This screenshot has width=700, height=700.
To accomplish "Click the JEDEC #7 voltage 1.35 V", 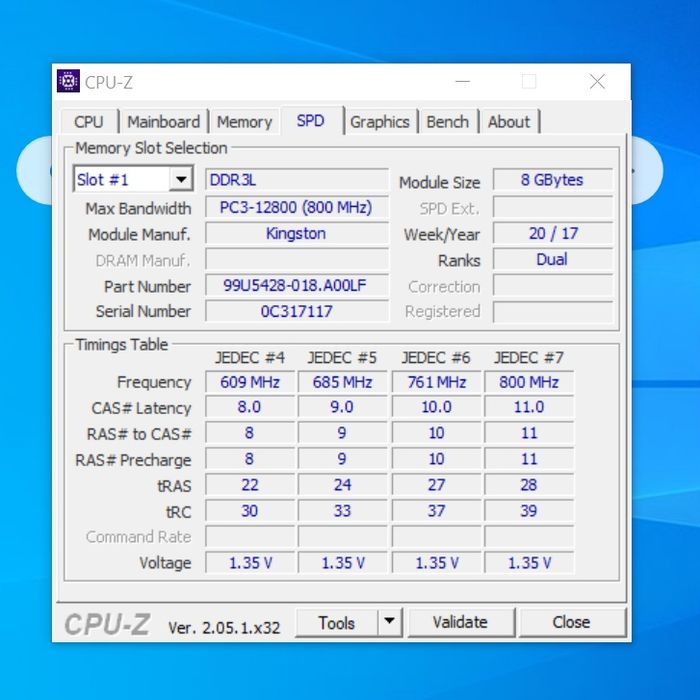I will [x=529, y=562].
